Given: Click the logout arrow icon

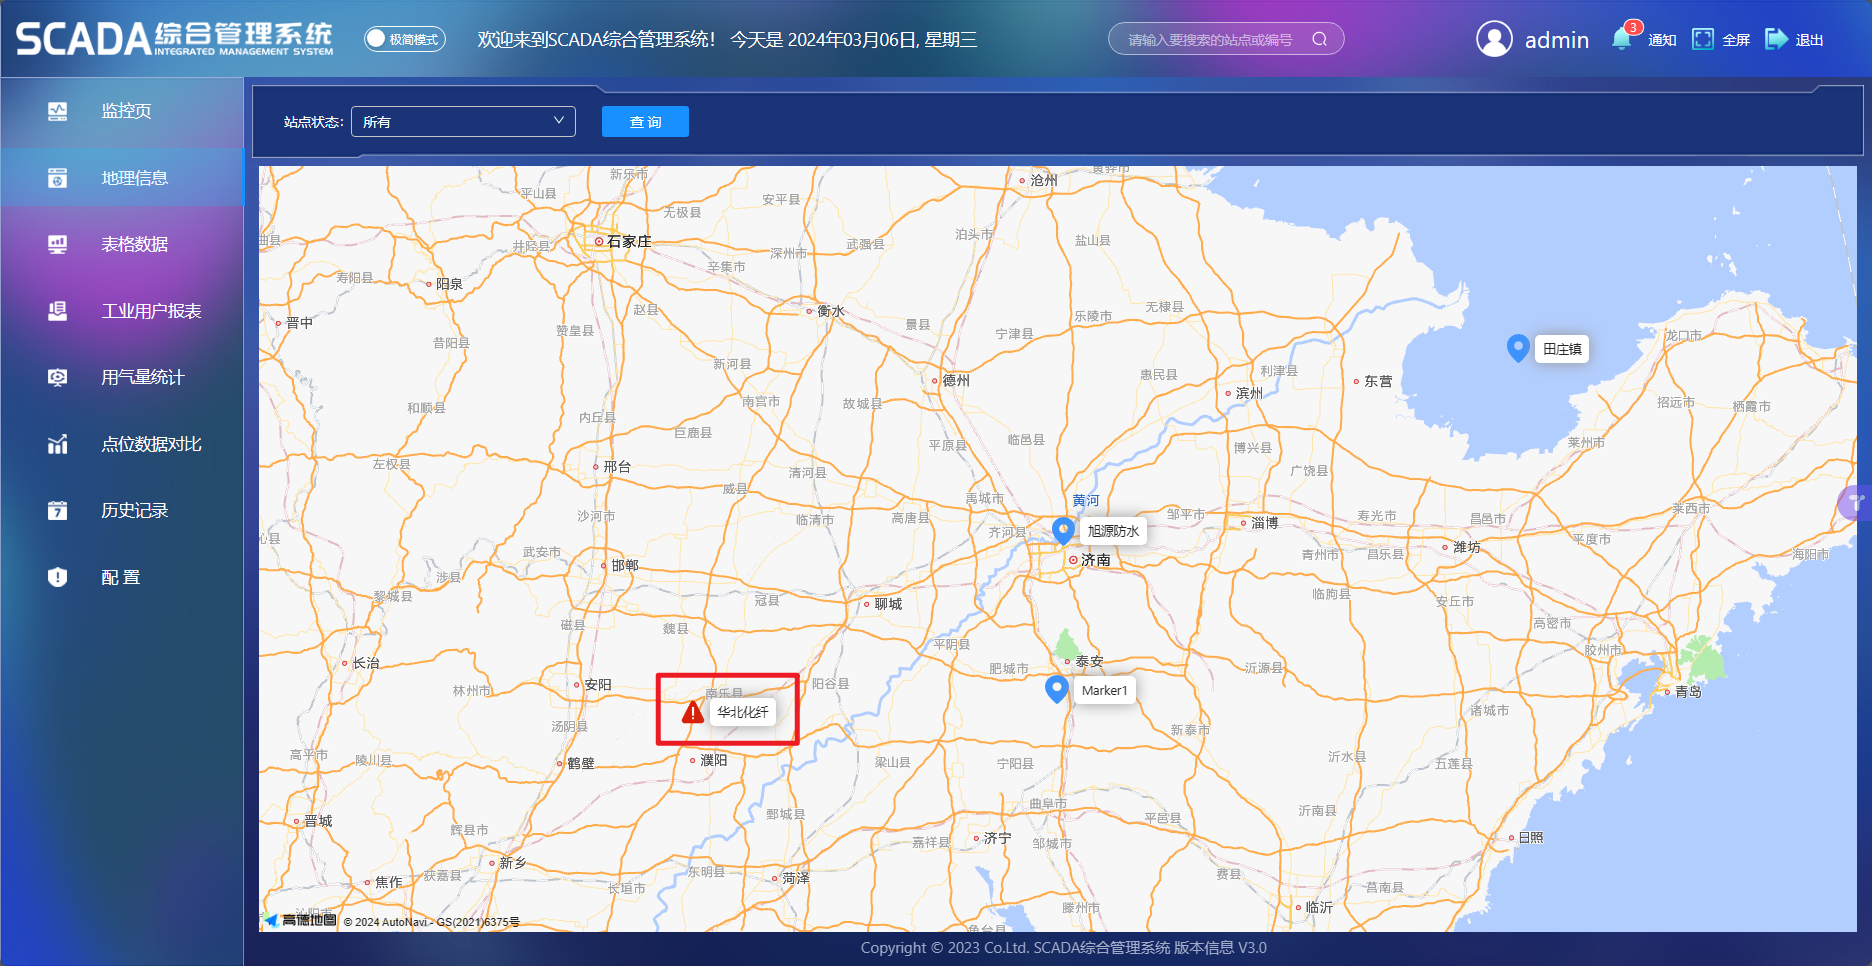Looking at the screenshot, I should pyautogui.click(x=1776, y=39).
